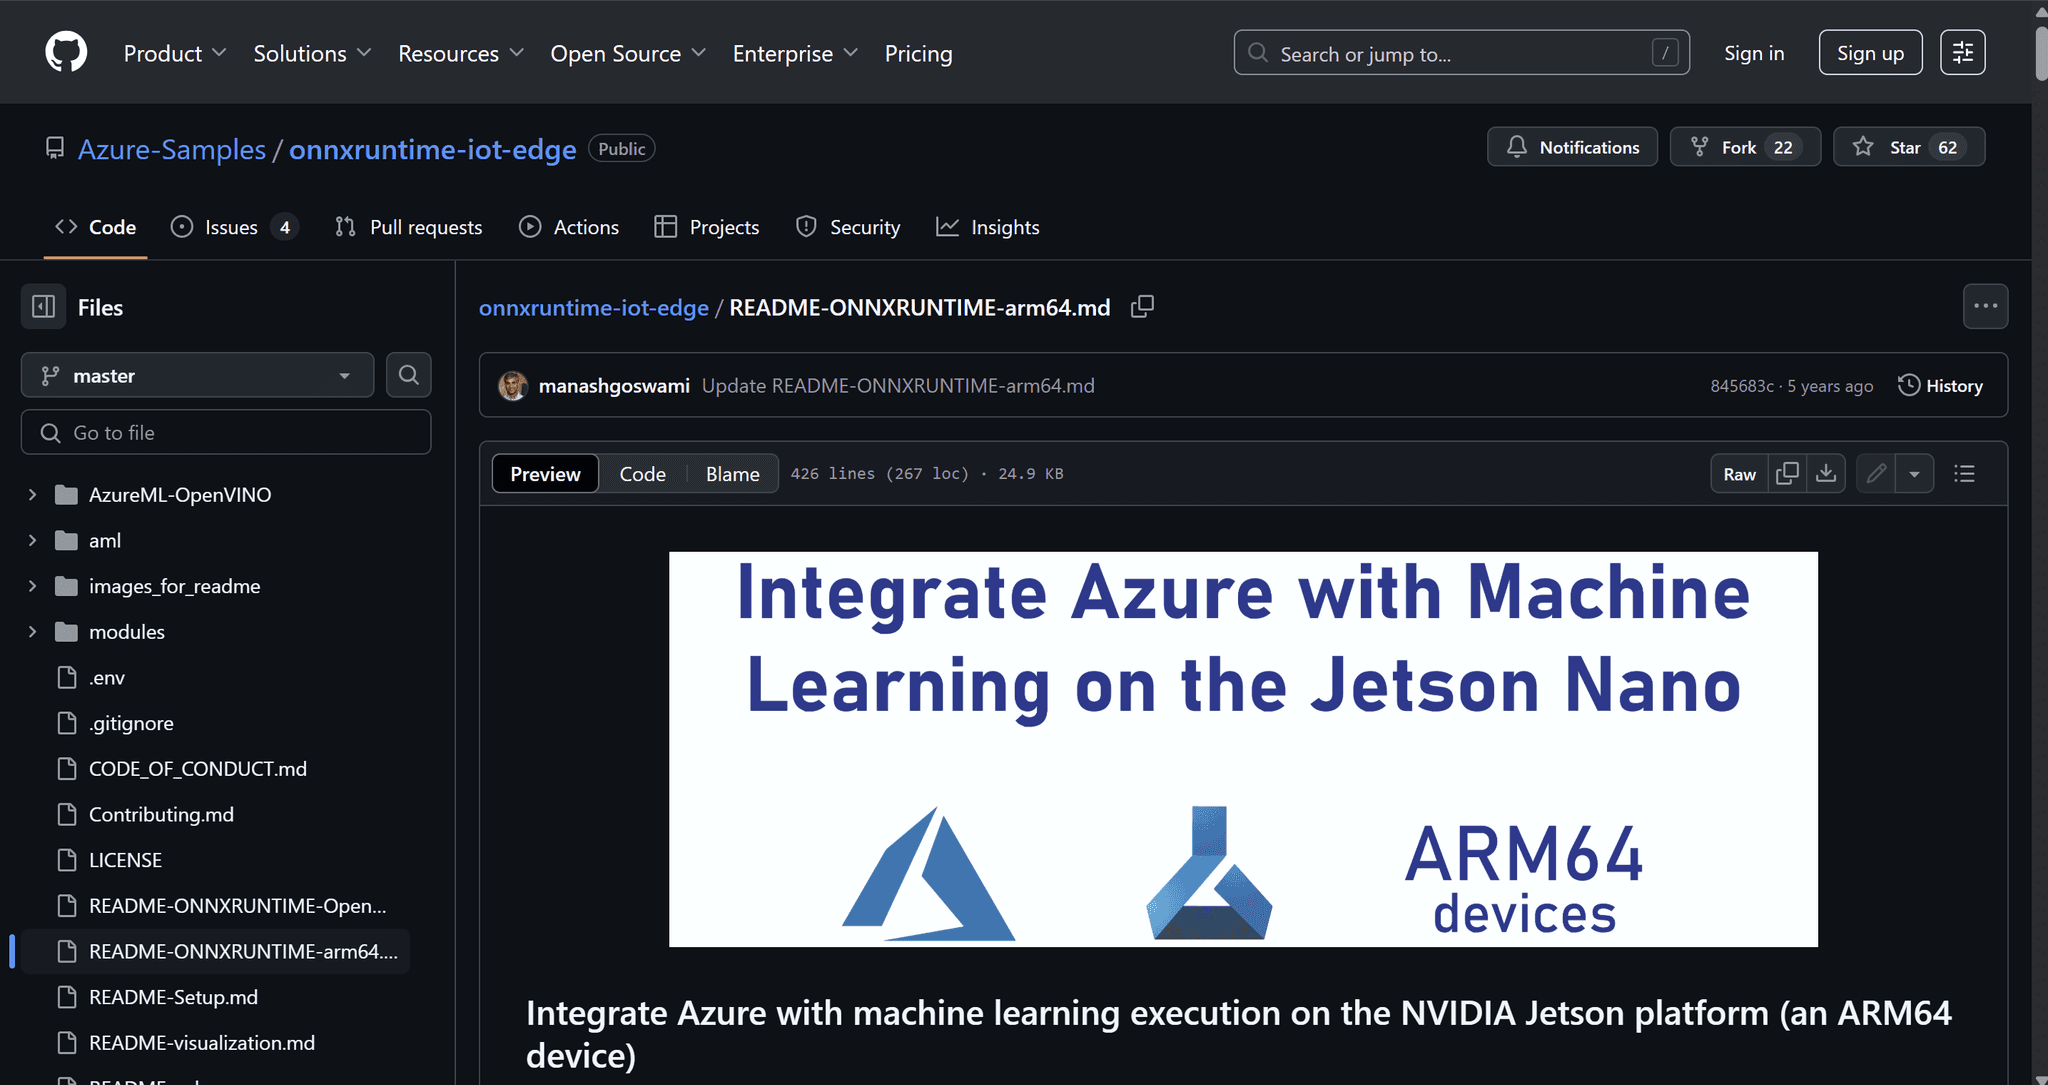
Task: Expand the AzureML-OpenVINO folder
Action: [x=32, y=495]
